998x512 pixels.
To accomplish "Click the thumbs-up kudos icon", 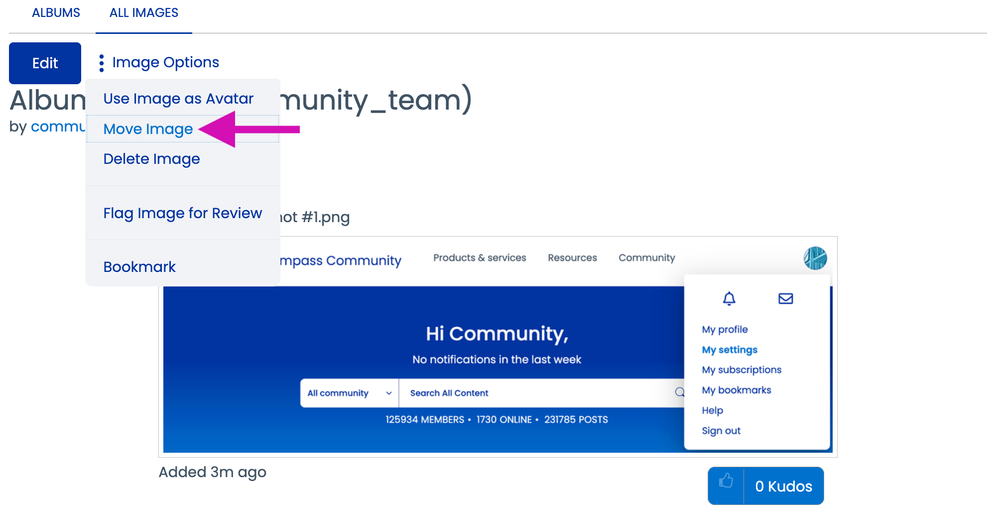I will click(x=726, y=485).
